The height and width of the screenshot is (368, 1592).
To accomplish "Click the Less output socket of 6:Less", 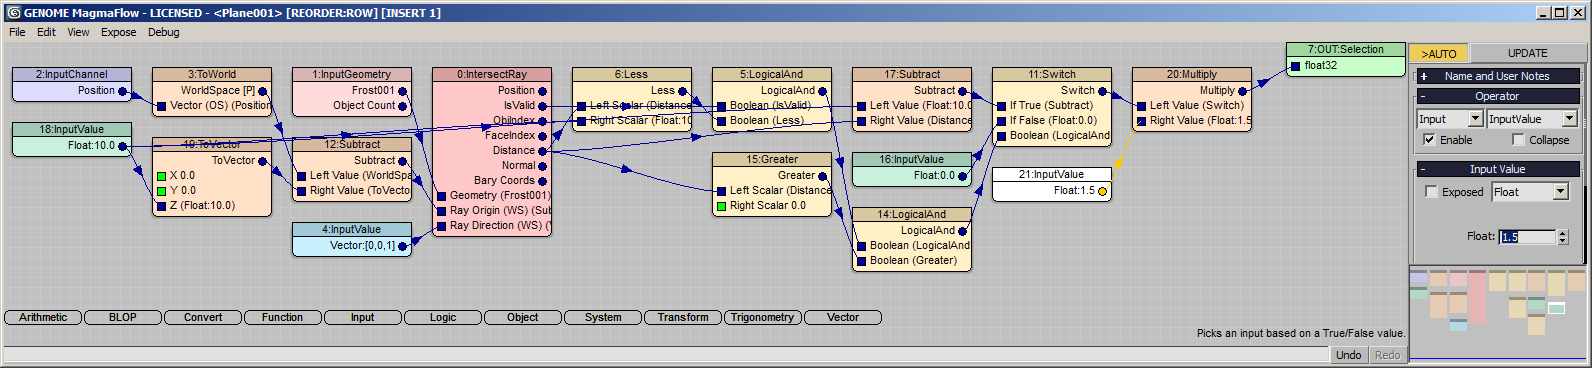I will [683, 91].
